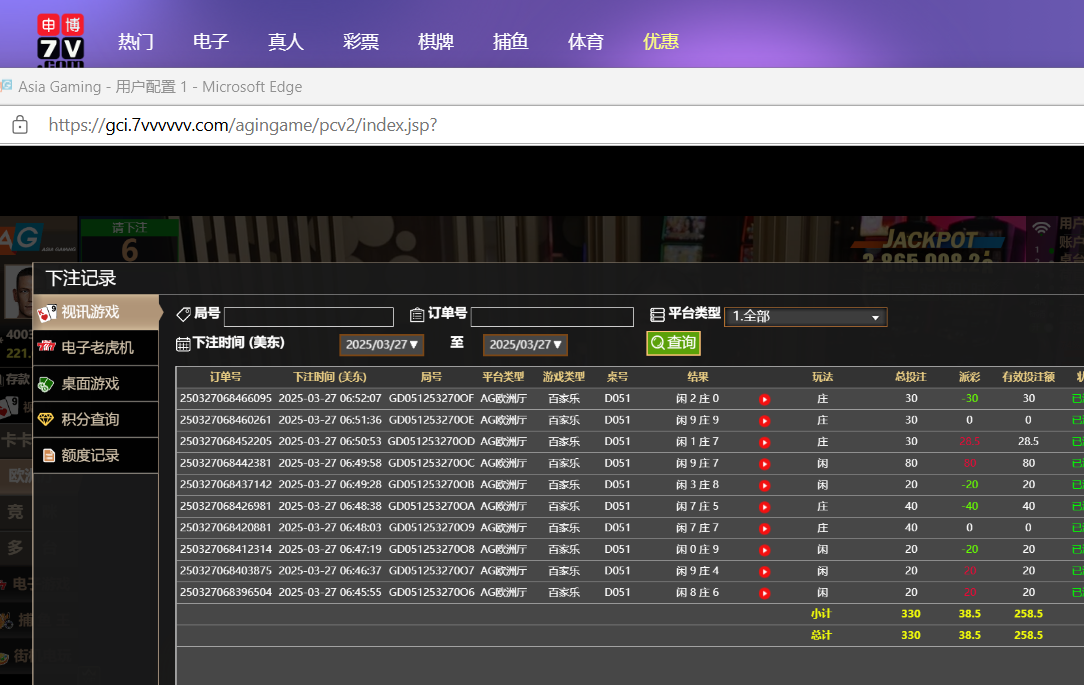Click the 平台类型 list icon

click(657, 314)
